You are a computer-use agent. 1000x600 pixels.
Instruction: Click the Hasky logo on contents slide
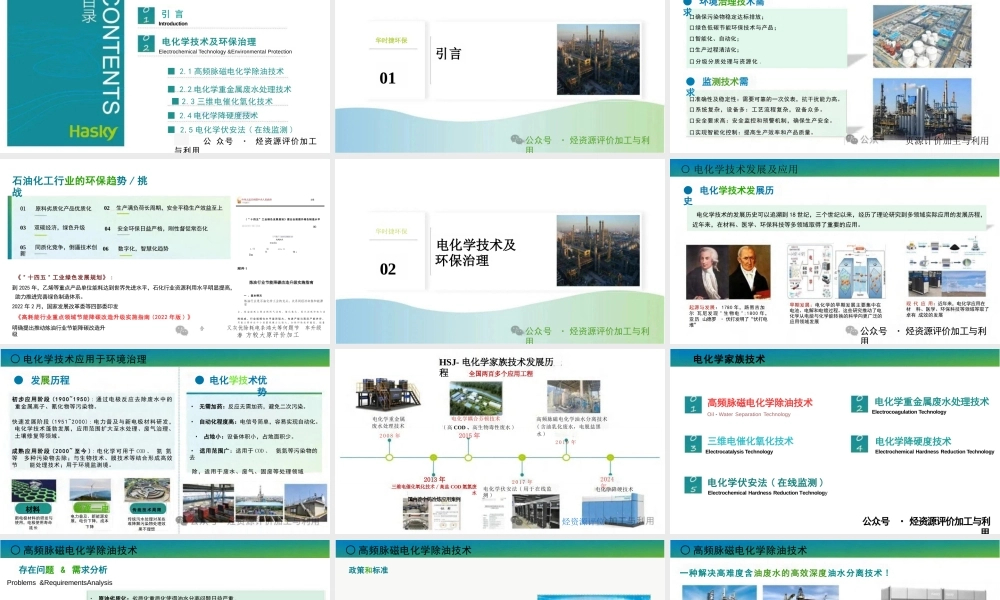pos(93,132)
